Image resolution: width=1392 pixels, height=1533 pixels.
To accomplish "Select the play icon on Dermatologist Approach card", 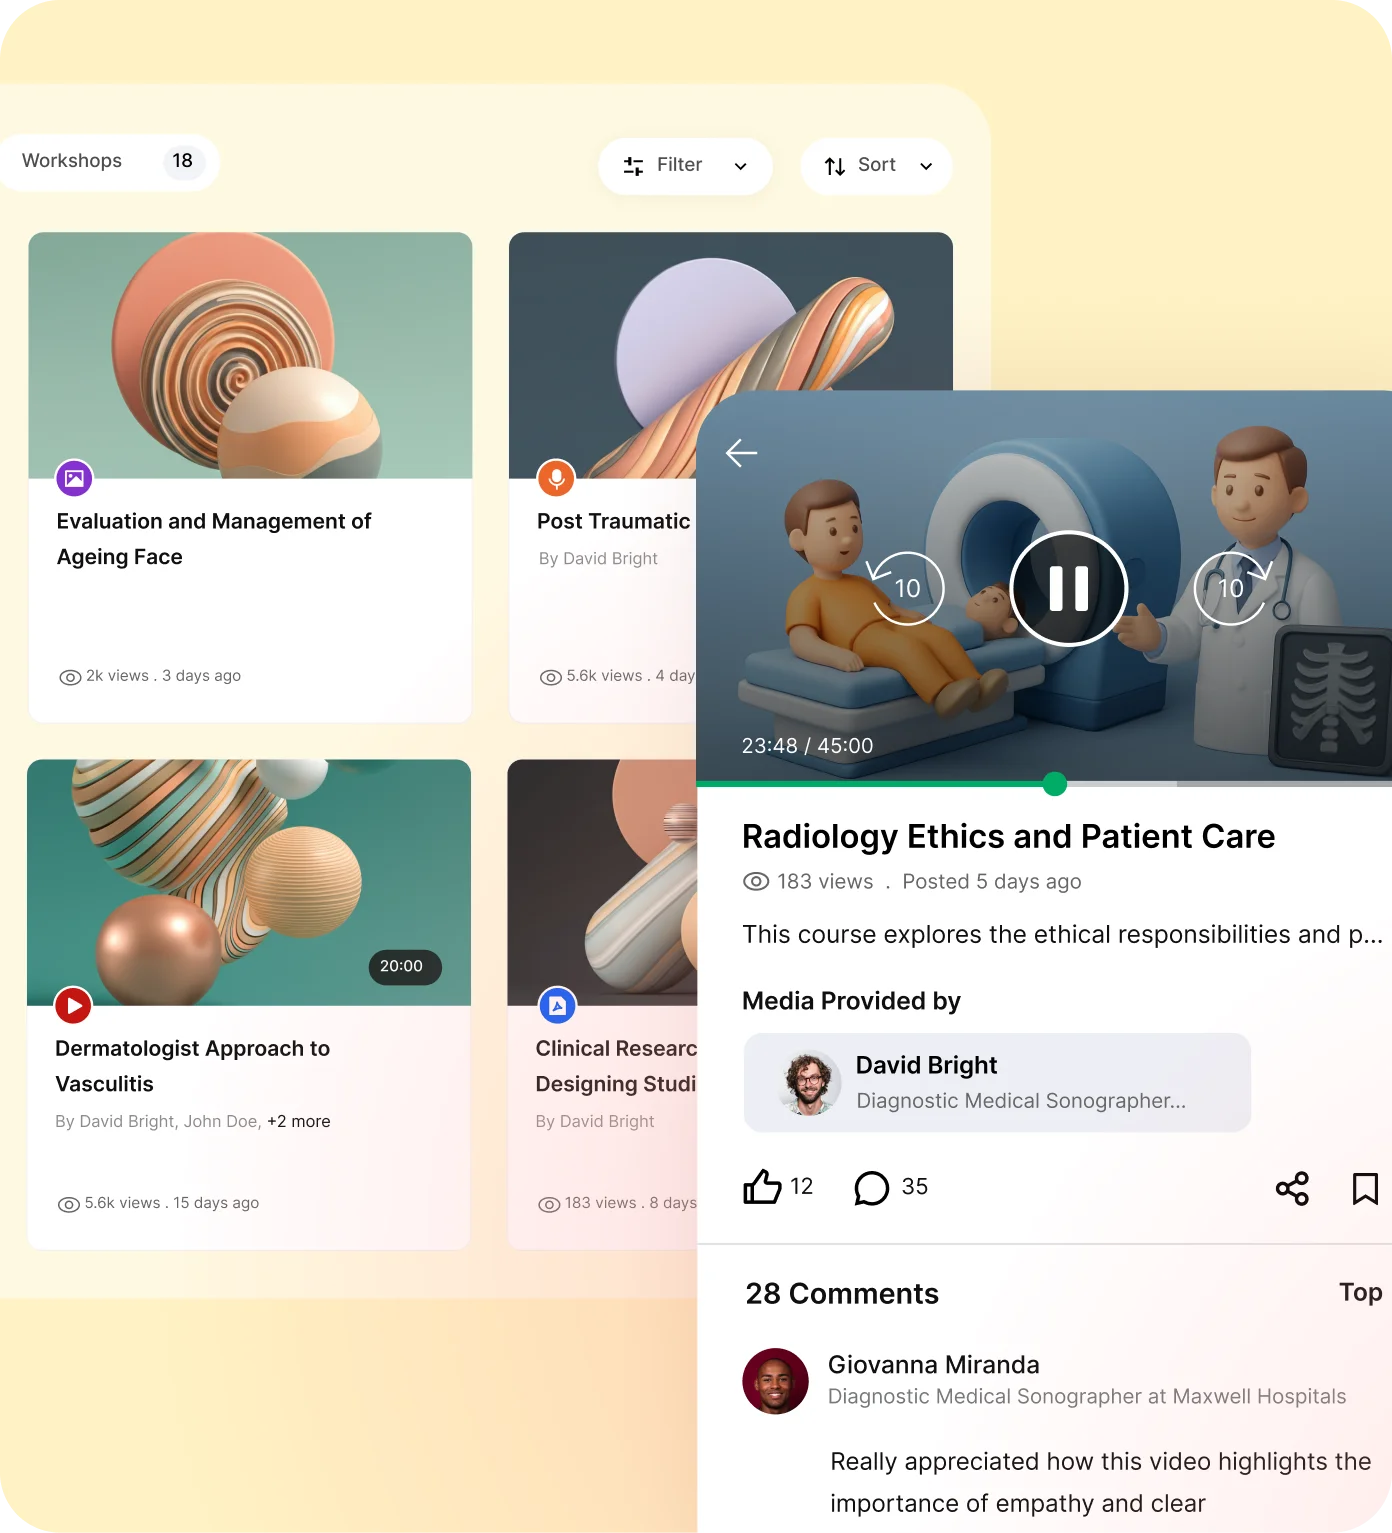I will [x=73, y=1005].
